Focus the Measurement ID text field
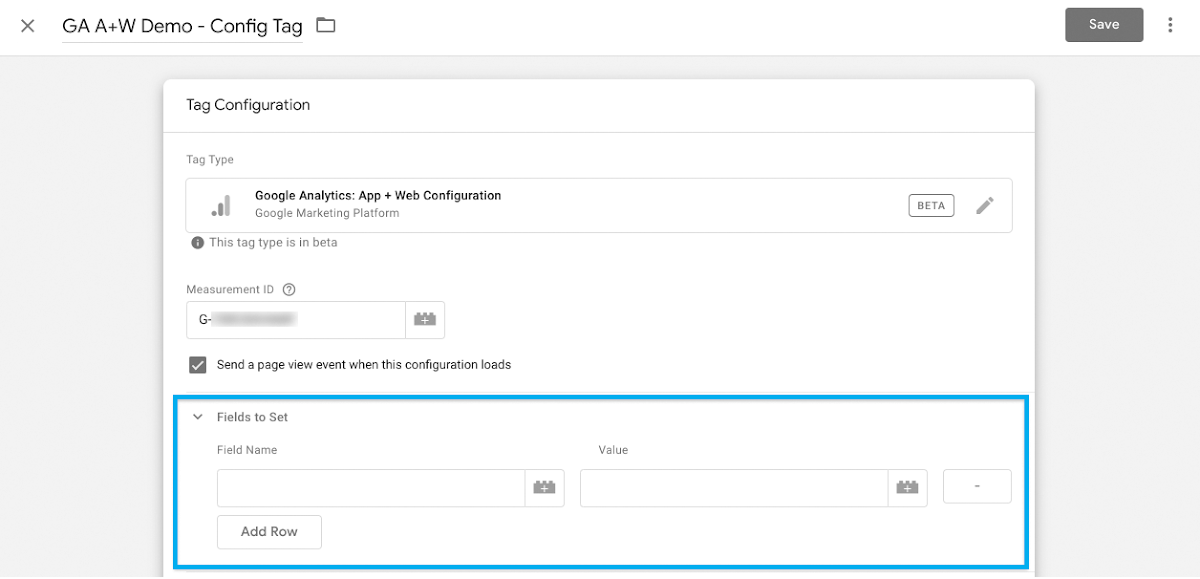Image resolution: width=1200 pixels, height=579 pixels. tap(295, 320)
